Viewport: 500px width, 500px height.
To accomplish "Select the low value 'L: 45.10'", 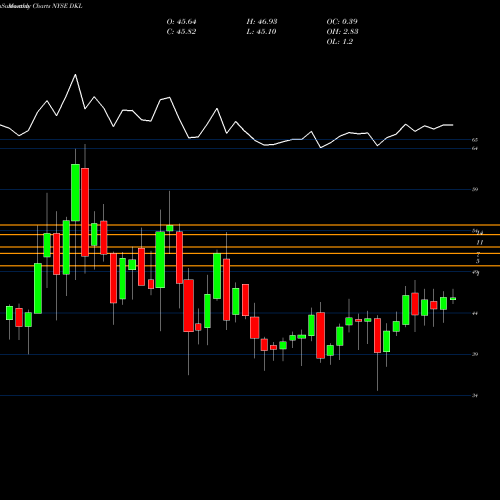I will coord(261,32).
